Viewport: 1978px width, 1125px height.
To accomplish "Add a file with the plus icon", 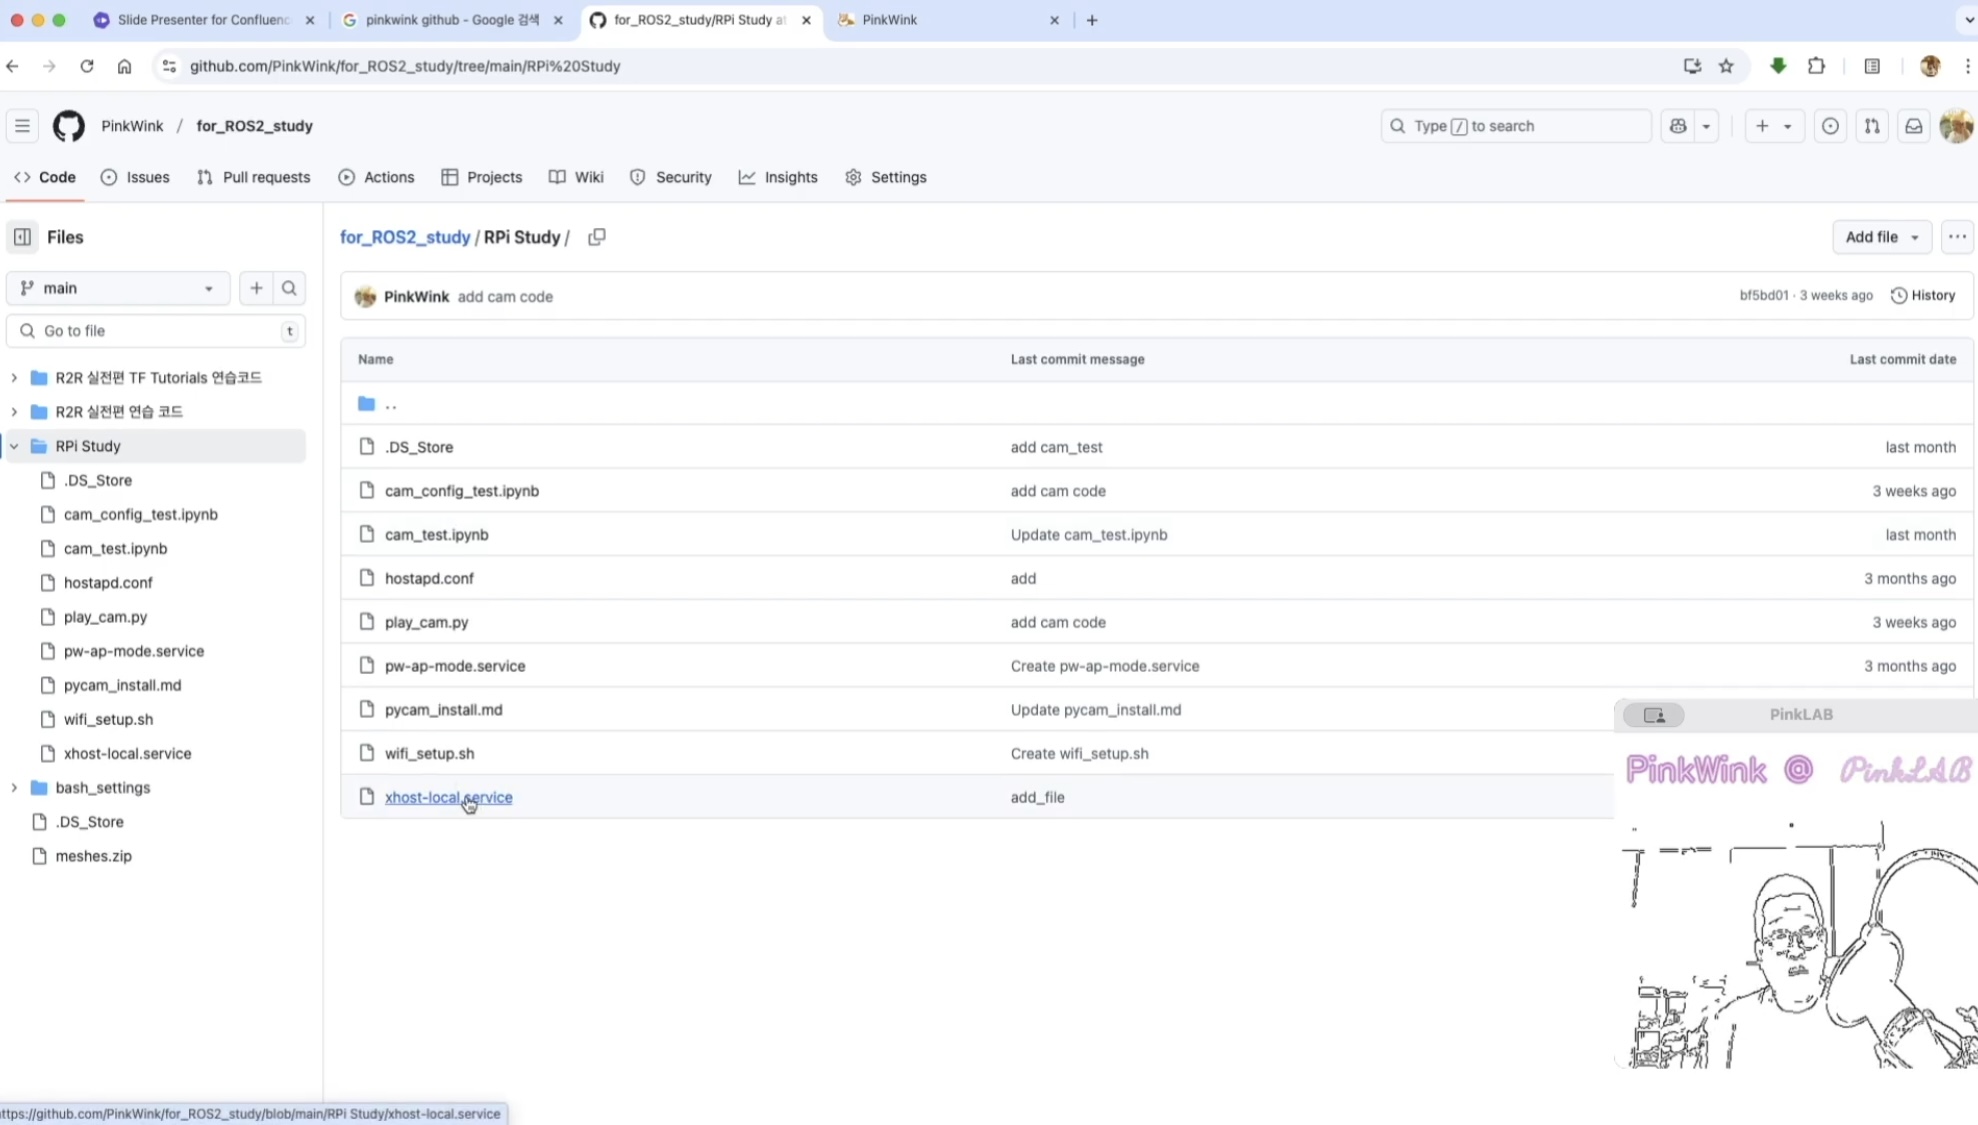I will [256, 288].
